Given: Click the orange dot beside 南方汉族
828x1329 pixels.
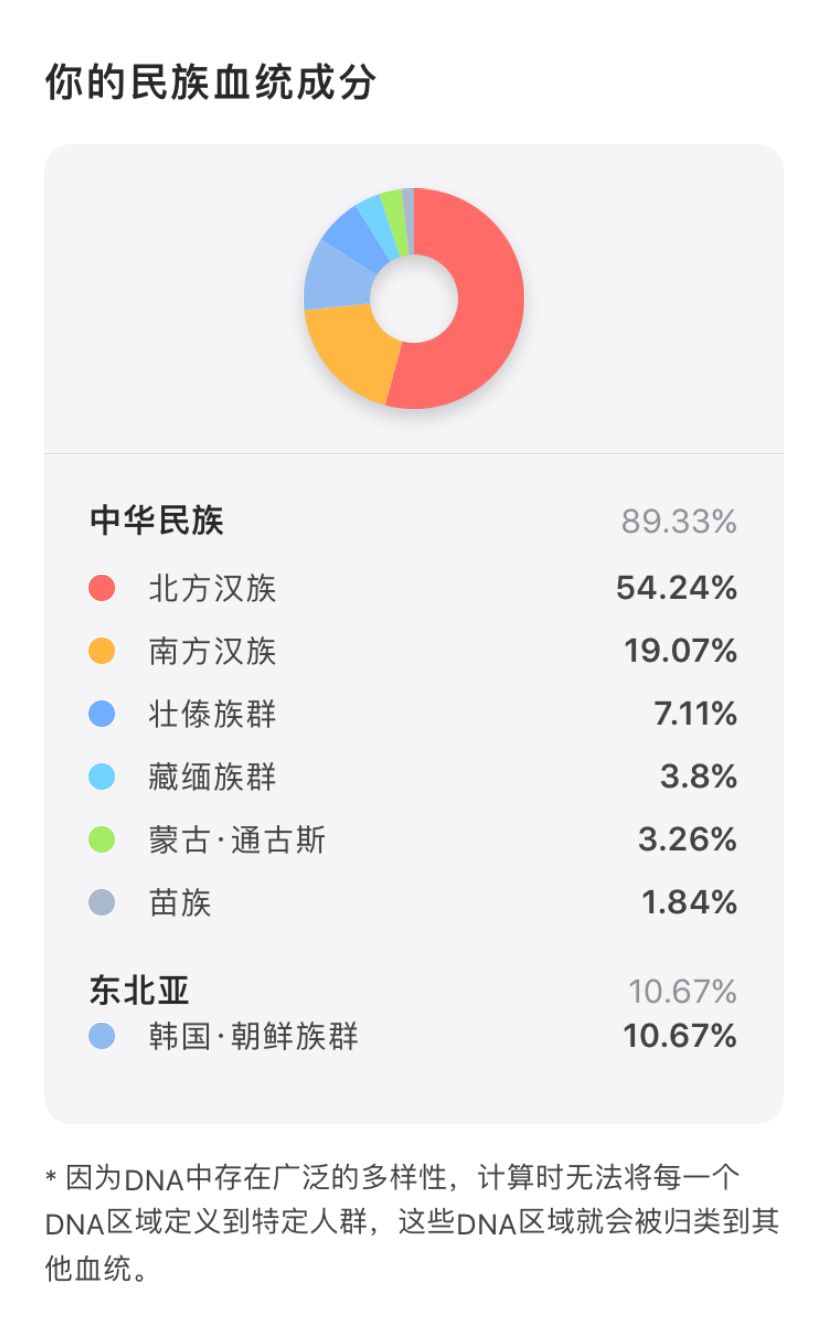Looking at the screenshot, I should 102,651.
